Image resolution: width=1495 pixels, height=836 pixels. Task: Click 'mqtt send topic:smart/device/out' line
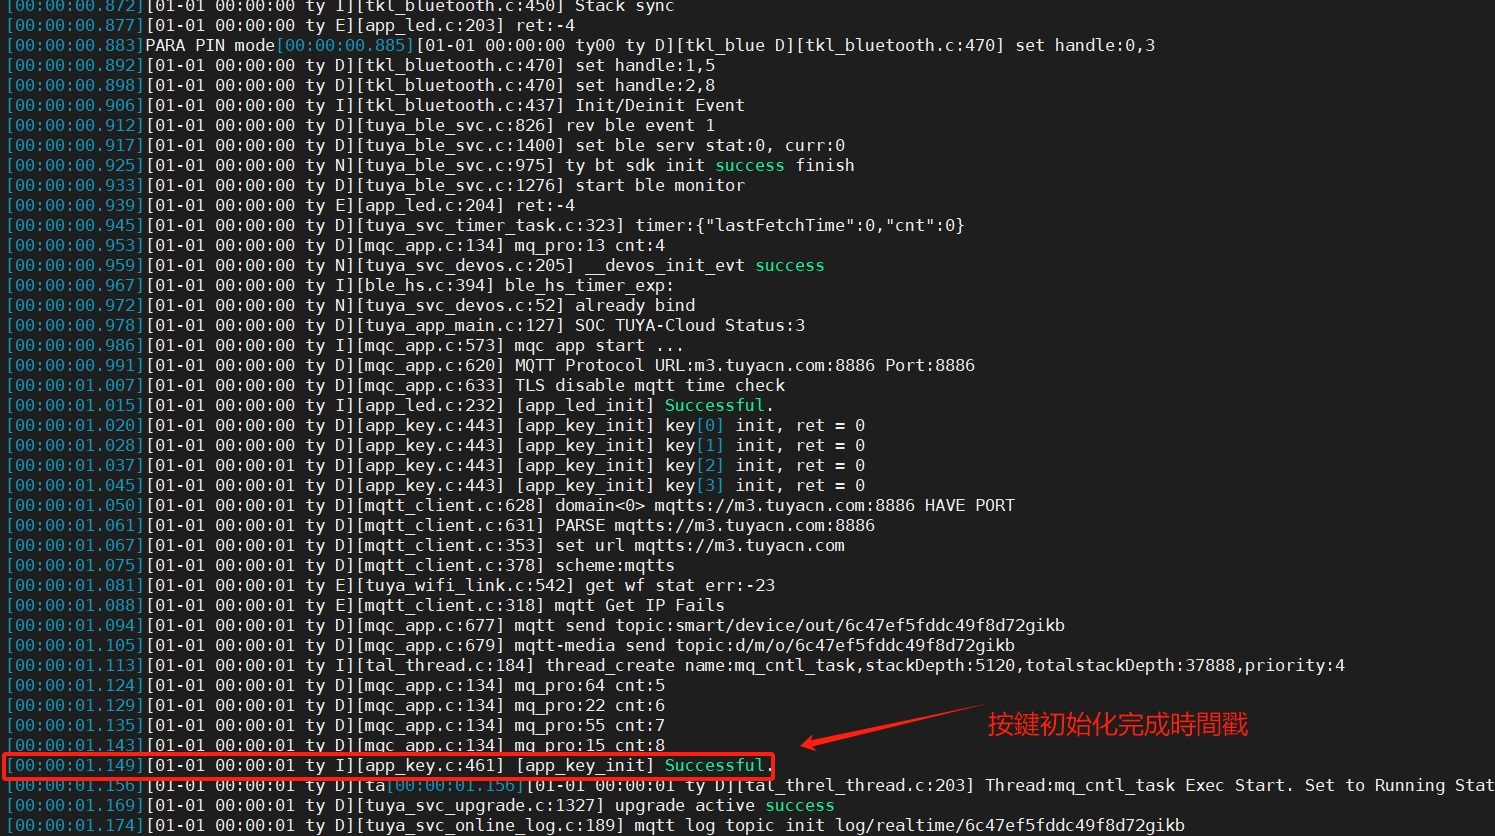[790, 625]
